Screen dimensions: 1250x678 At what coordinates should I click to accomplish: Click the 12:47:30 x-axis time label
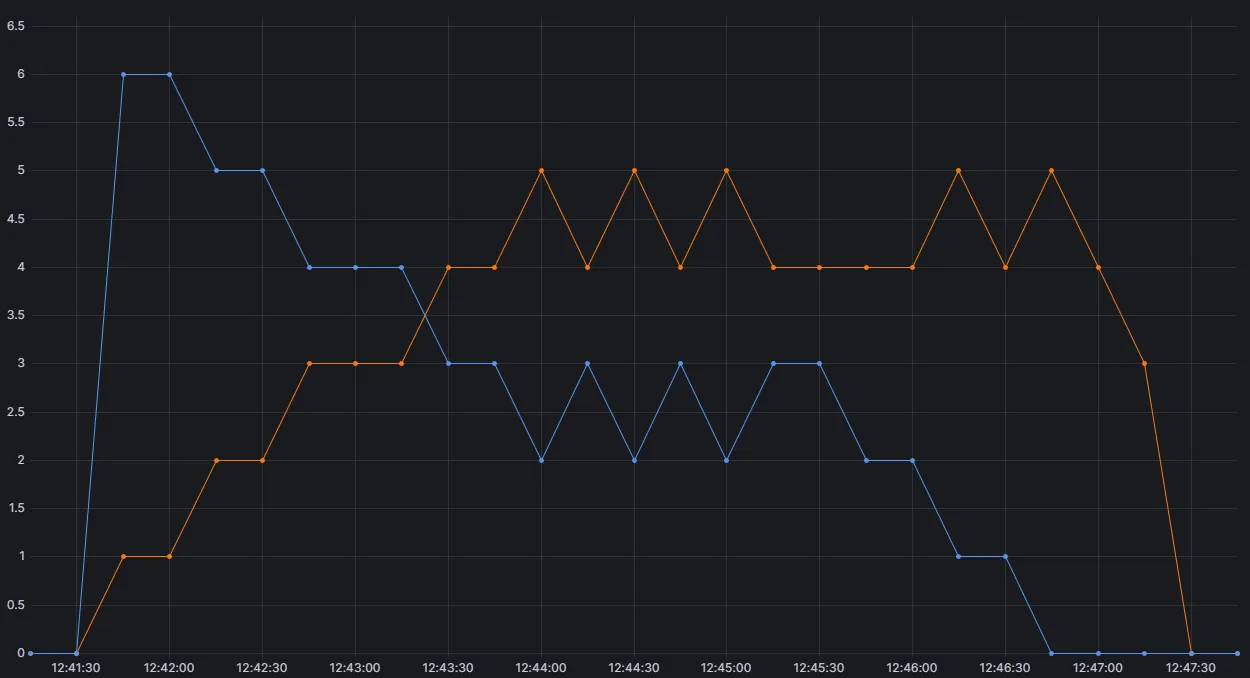tap(1191, 667)
